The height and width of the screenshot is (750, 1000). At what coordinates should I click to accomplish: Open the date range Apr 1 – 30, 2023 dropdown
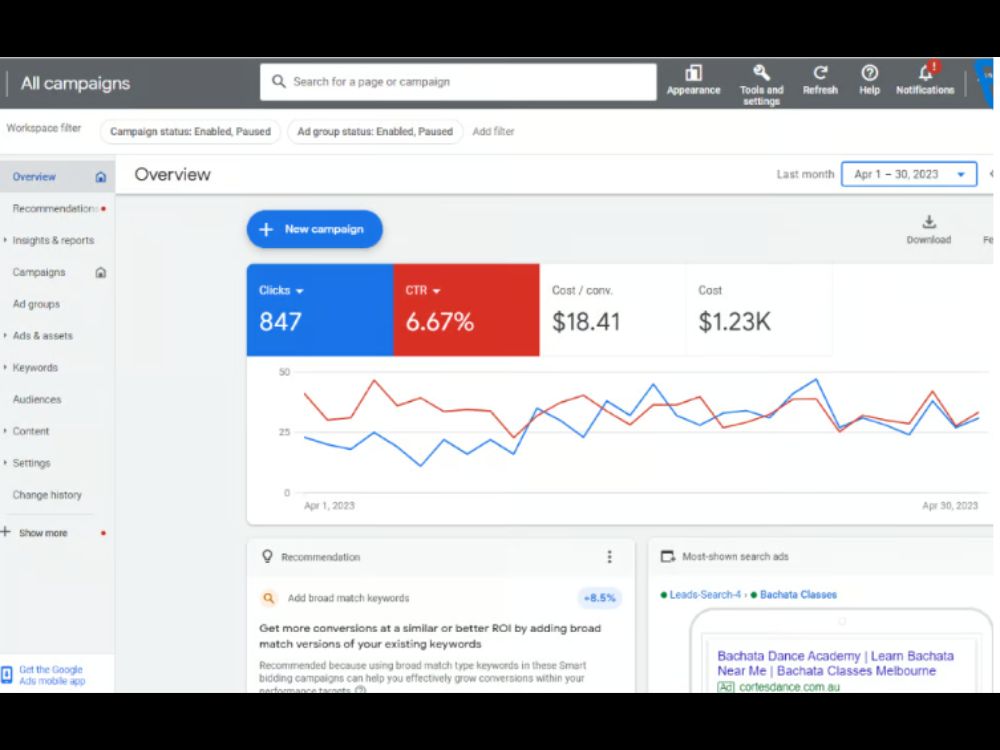click(x=909, y=174)
